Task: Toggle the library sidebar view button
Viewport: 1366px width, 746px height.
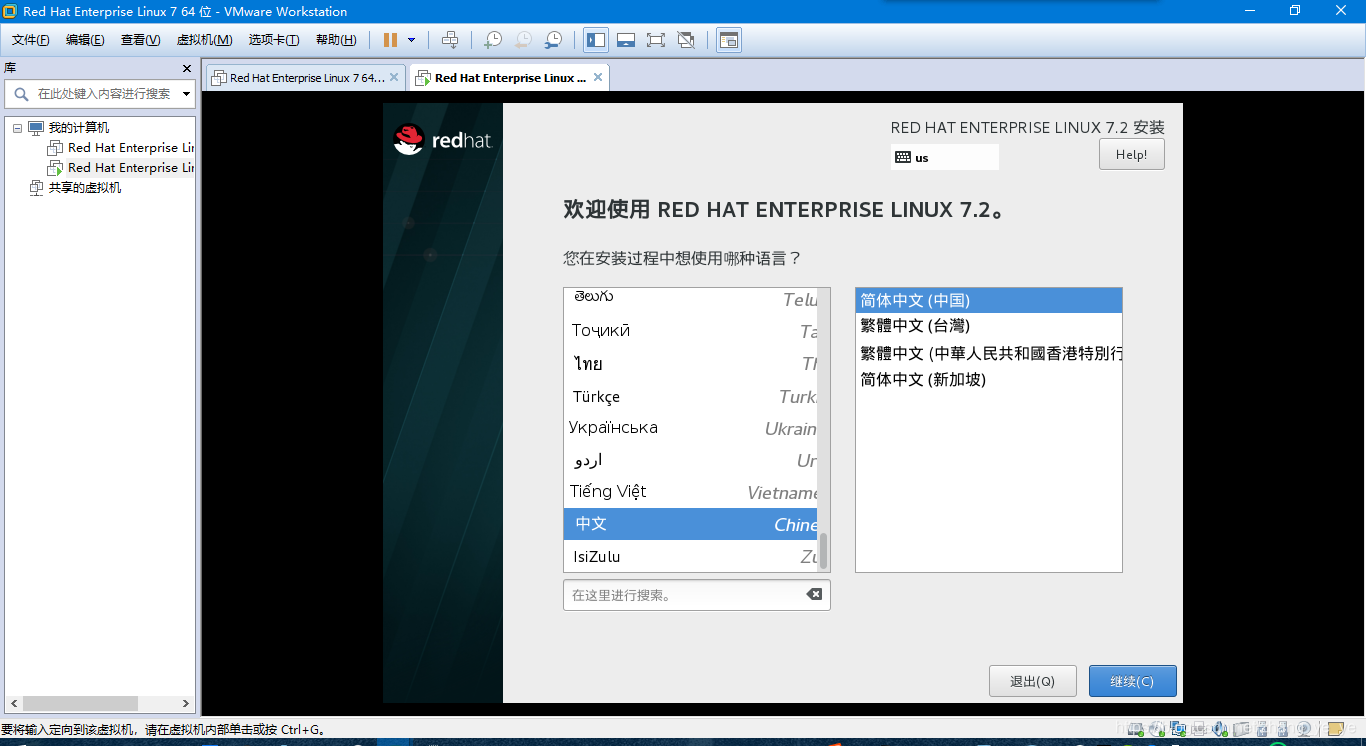Action: (x=596, y=40)
